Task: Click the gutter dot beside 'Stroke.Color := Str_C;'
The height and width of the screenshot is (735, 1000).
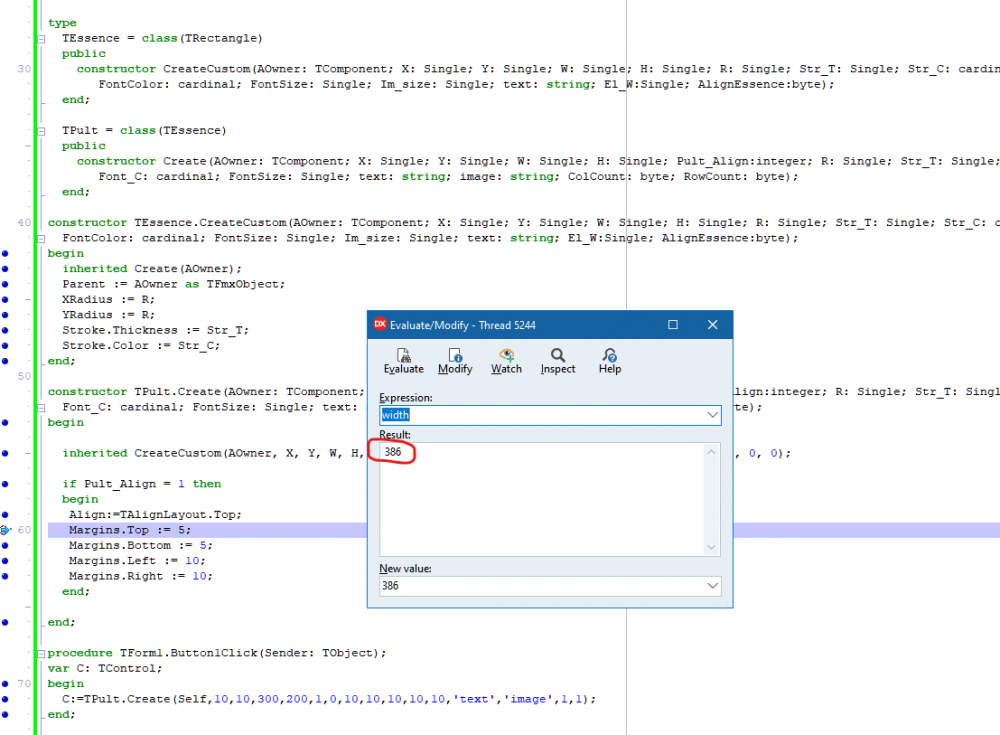Action: tap(5, 345)
